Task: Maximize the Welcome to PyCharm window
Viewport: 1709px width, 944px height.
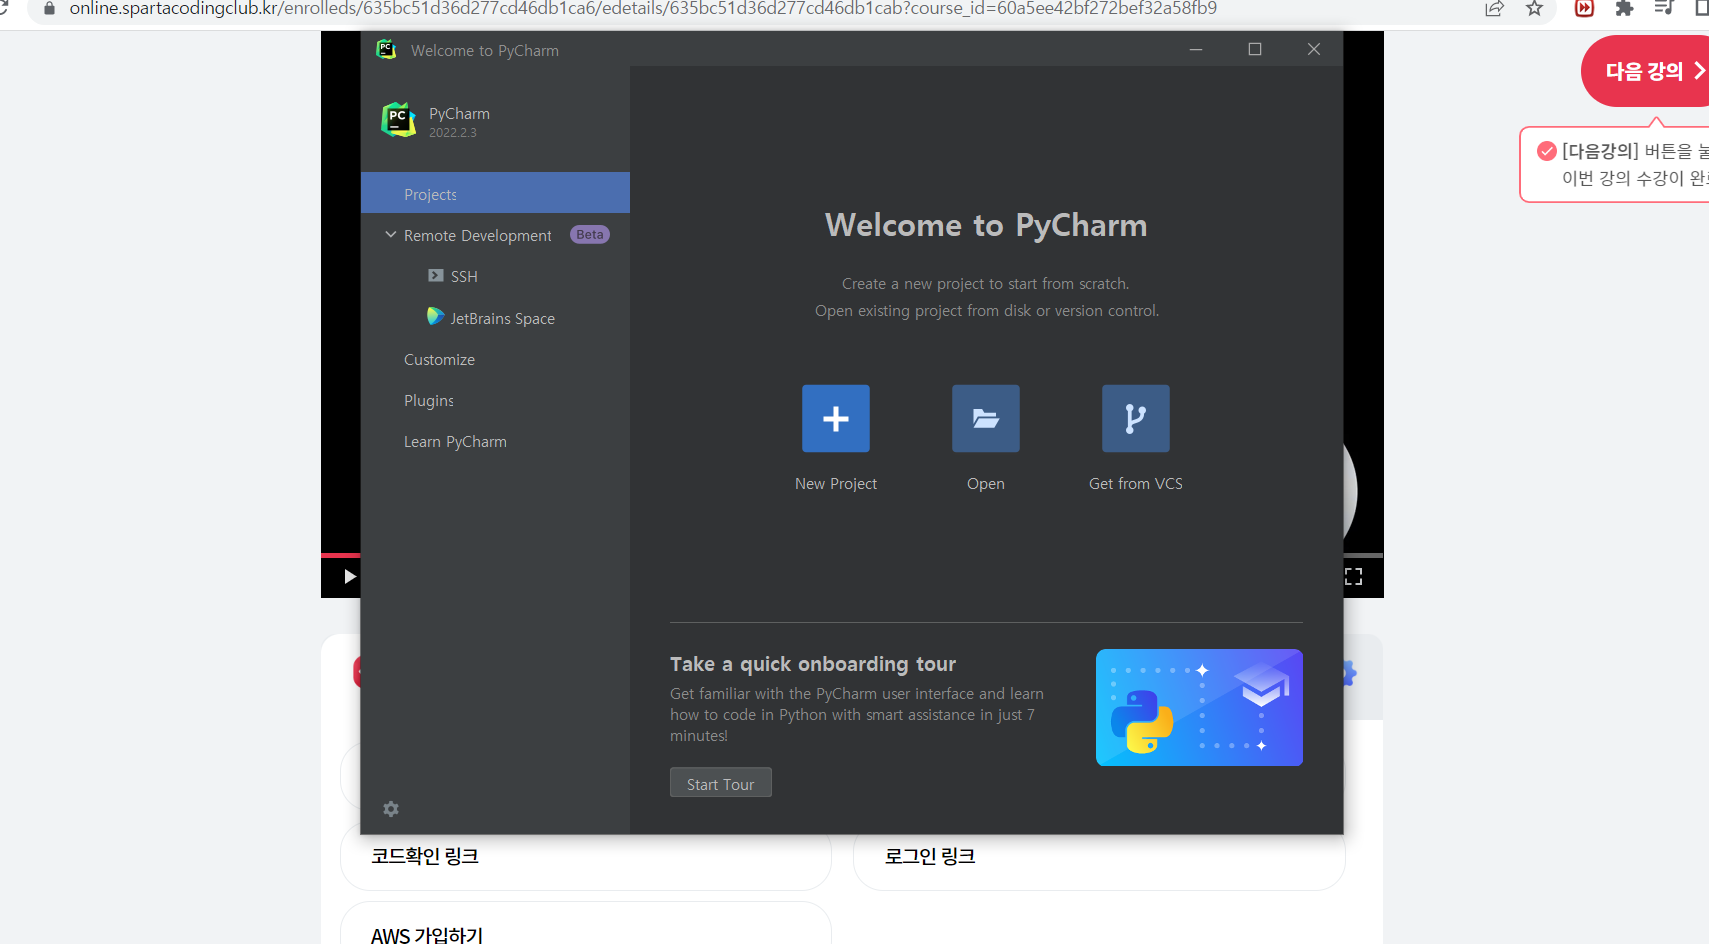Action: click(x=1255, y=49)
